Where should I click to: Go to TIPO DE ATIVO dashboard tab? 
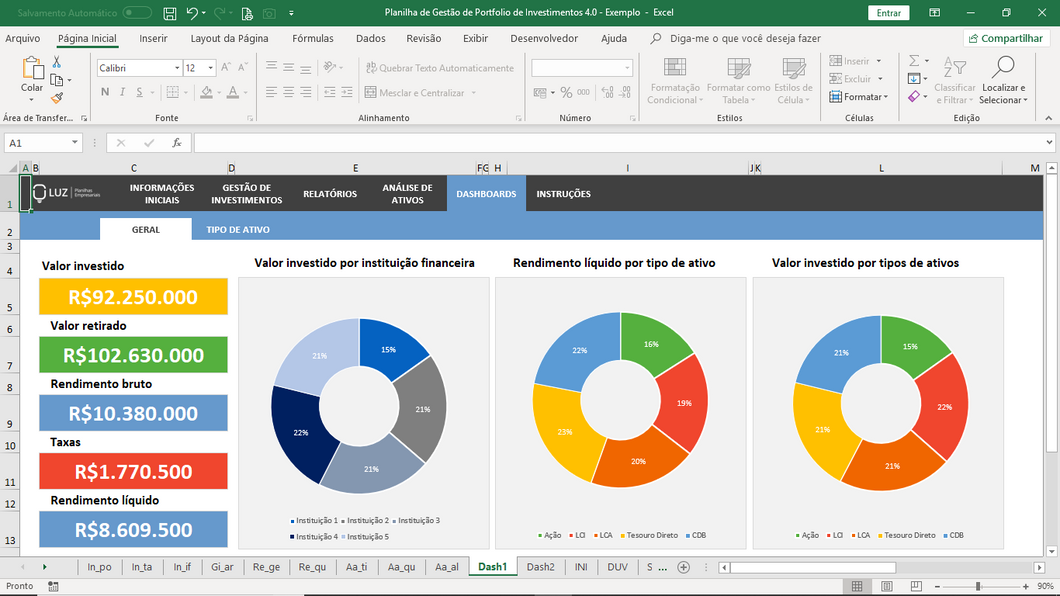238,229
